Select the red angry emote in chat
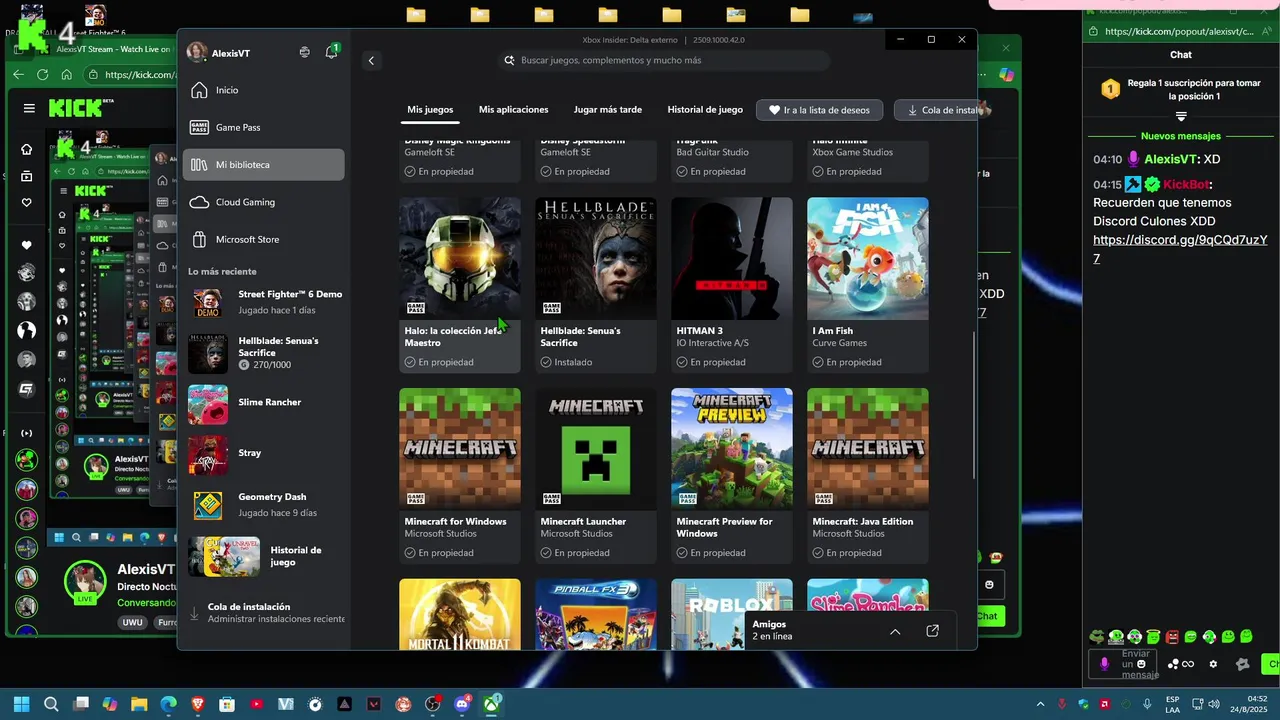The image size is (1280, 720). [x=1172, y=637]
